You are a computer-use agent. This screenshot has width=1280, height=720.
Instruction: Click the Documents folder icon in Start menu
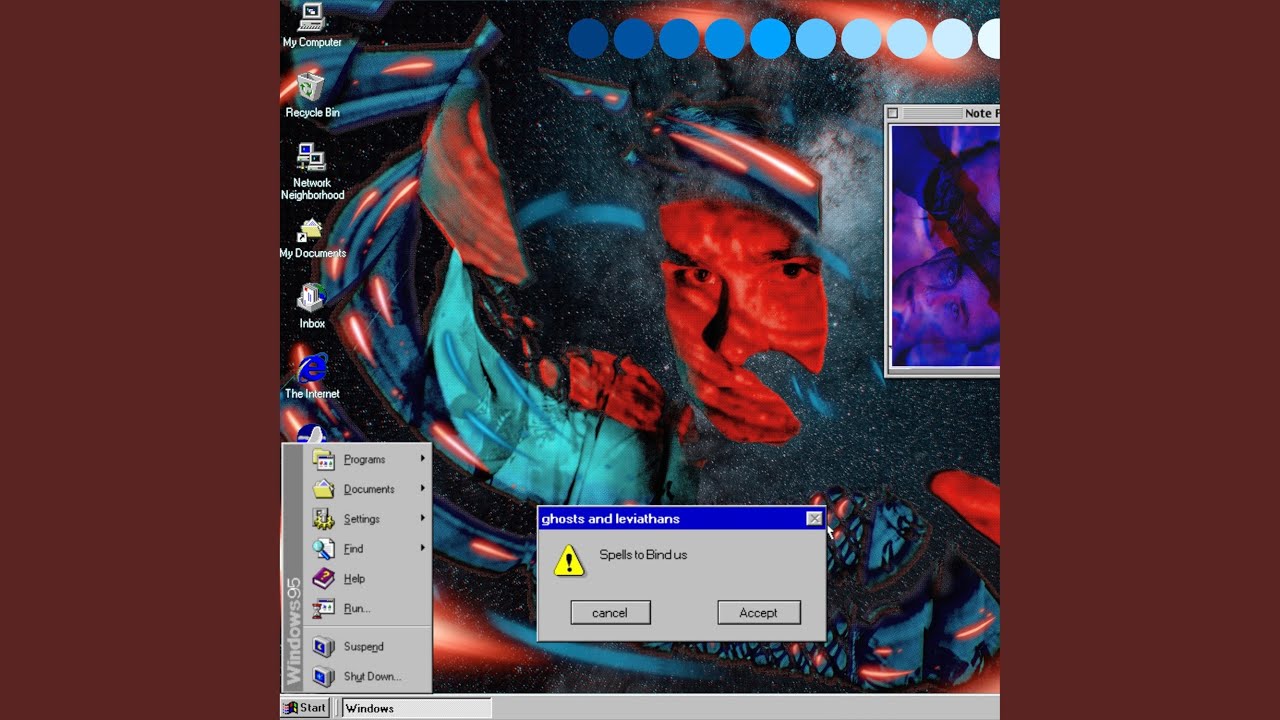323,489
